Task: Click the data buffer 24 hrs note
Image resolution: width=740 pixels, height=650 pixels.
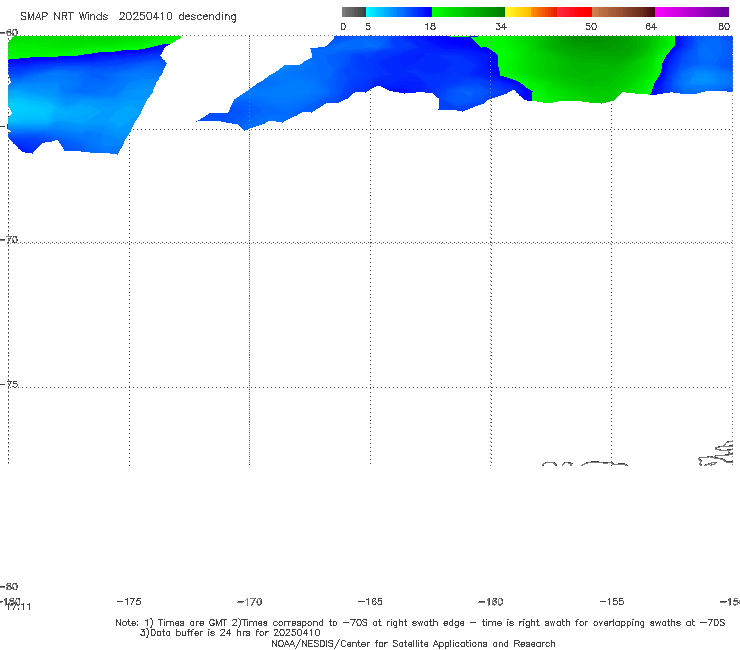Action: point(230,633)
